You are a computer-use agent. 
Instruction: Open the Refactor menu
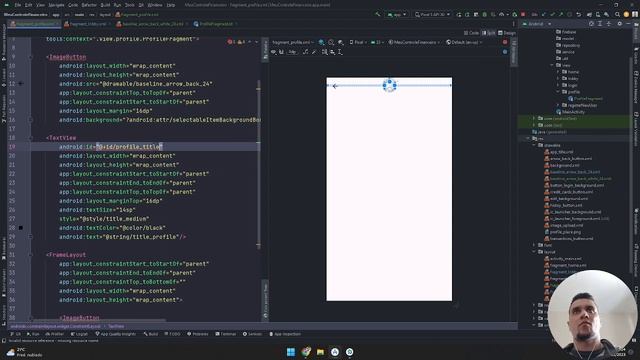(x=89, y=5)
